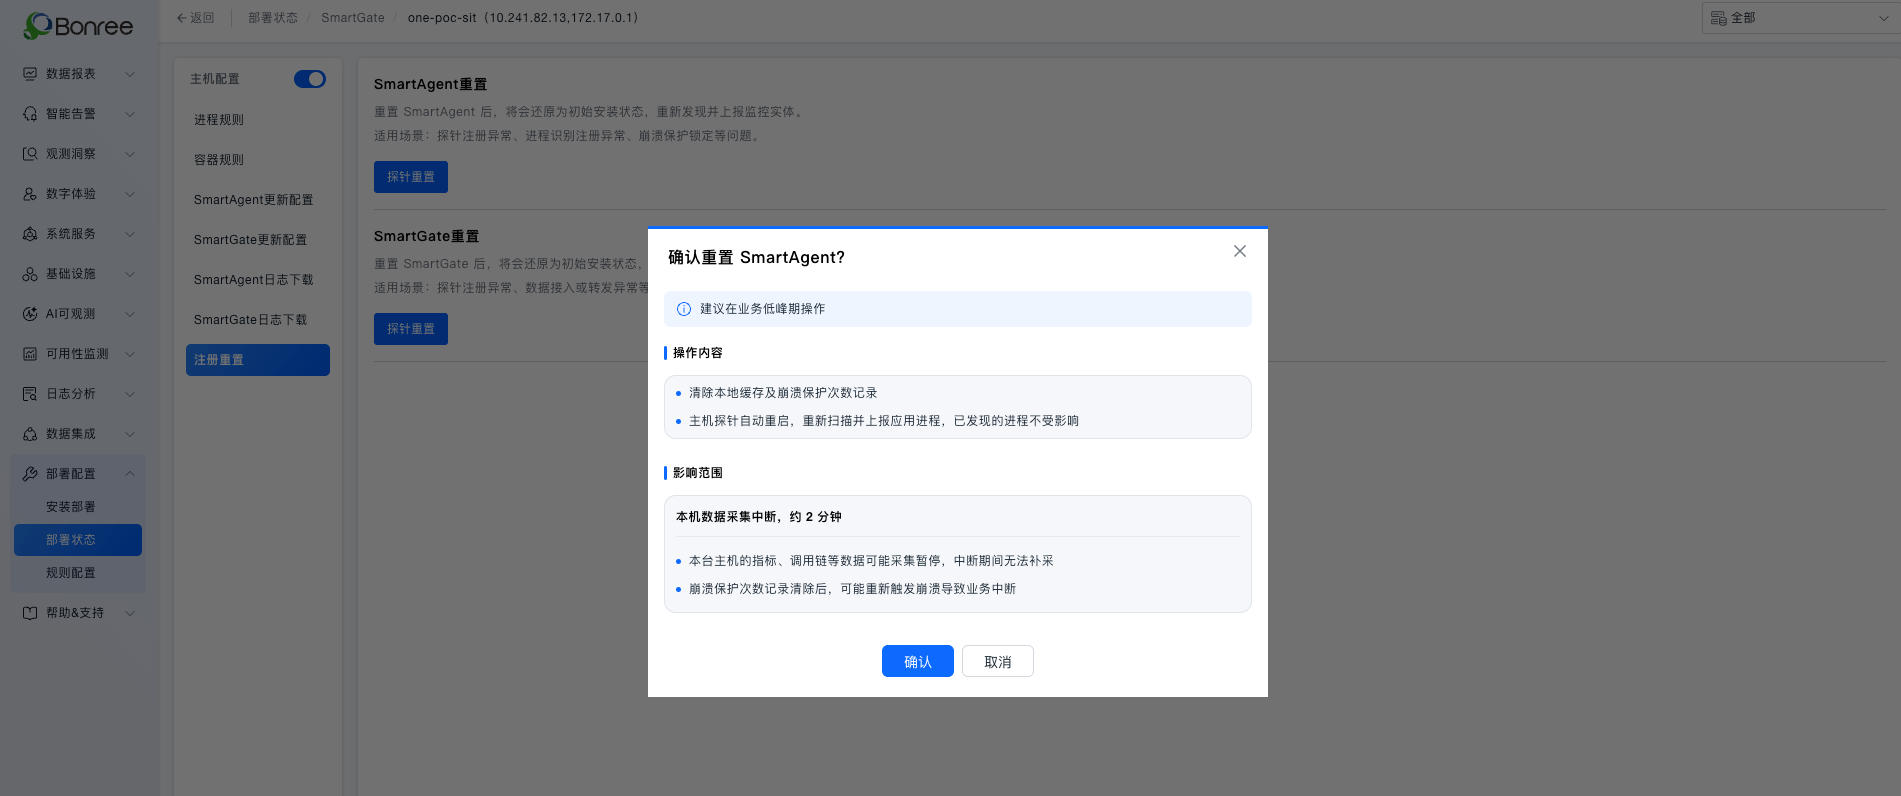Open SmartAgent更新配置 settings tab
This screenshot has width=1901, height=796.
point(258,200)
